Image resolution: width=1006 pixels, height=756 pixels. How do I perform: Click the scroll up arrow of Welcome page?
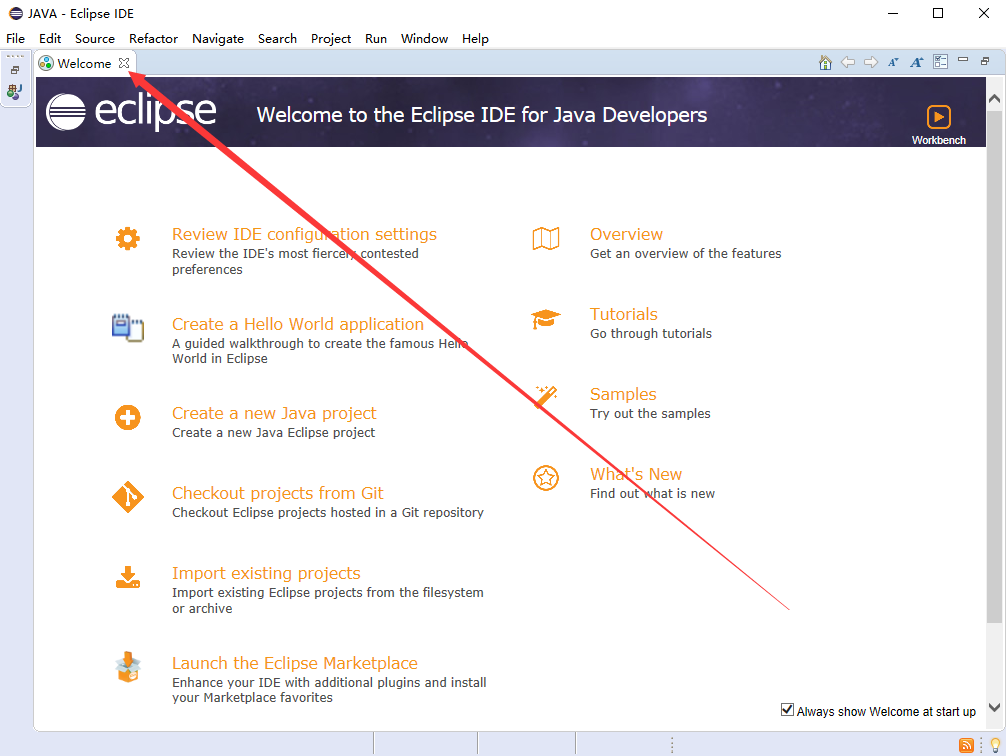994,98
